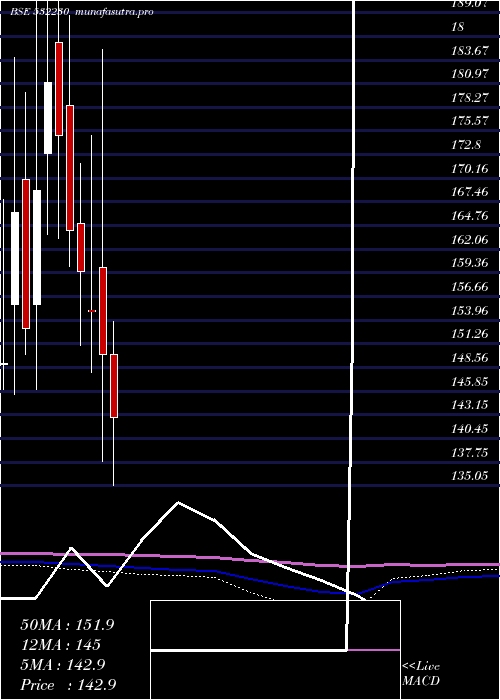The image size is (500, 700).
Task: Click the 170.16 price axis label
Action: point(470,169)
